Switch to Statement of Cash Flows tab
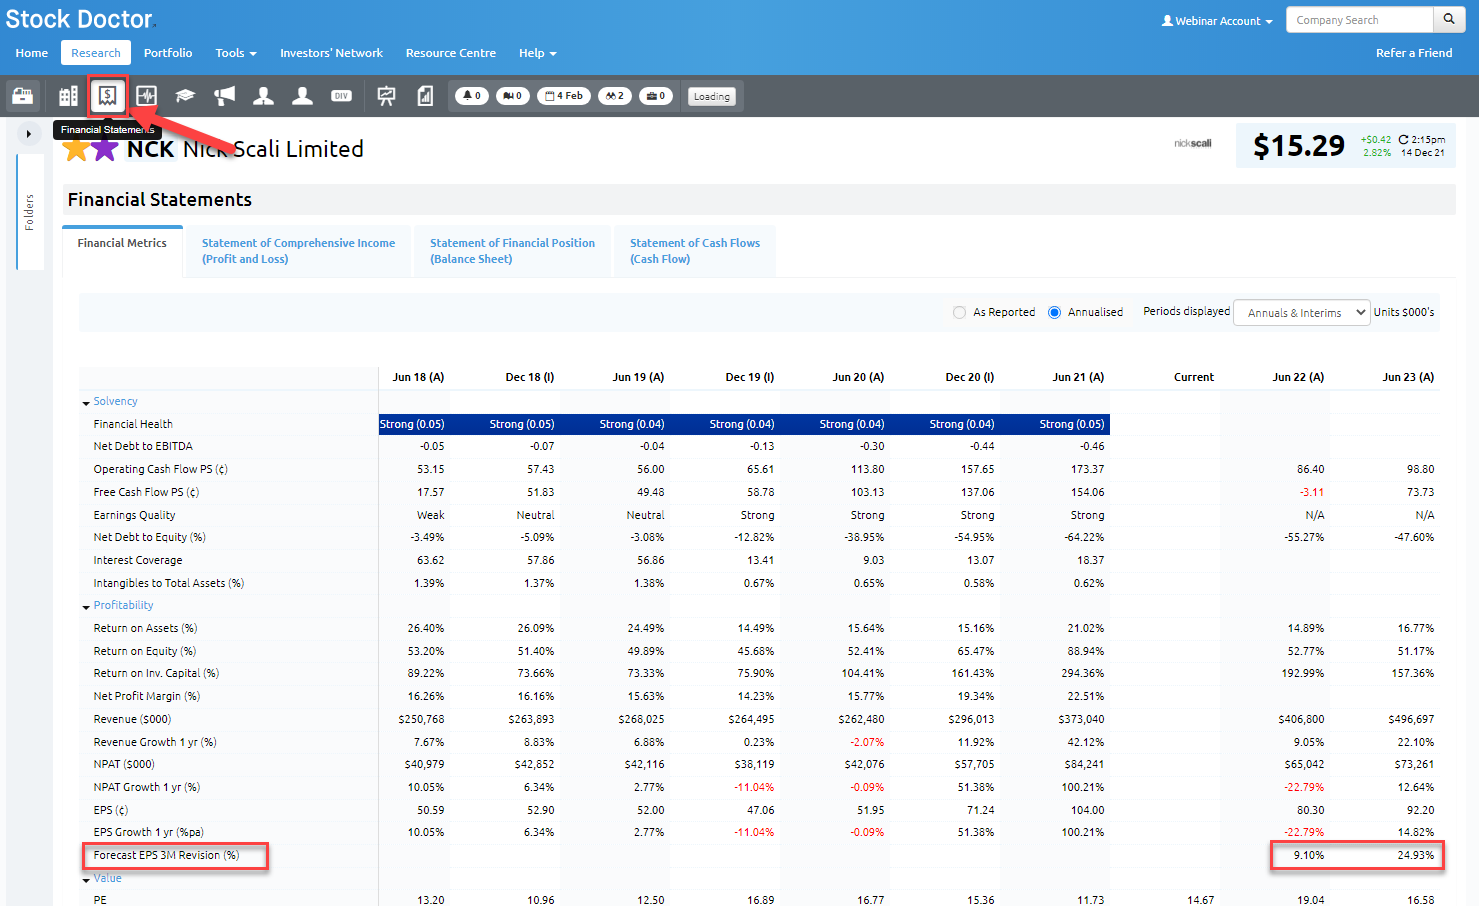The image size is (1479, 906). click(x=695, y=251)
